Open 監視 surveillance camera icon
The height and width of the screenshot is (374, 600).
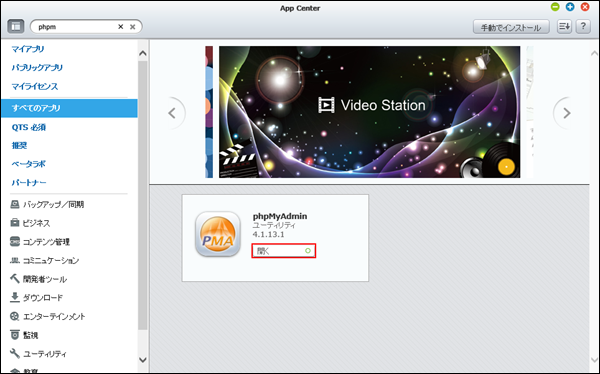pyautogui.click(x=15, y=335)
